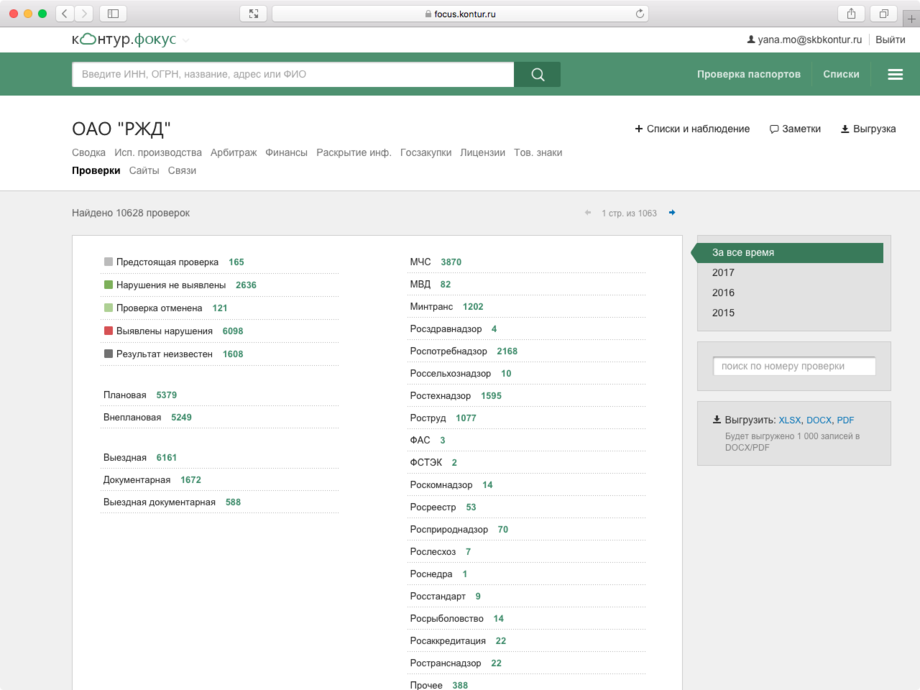Reload page using the address bar icon
Screen dimensions: 920x690
pos(640,14)
